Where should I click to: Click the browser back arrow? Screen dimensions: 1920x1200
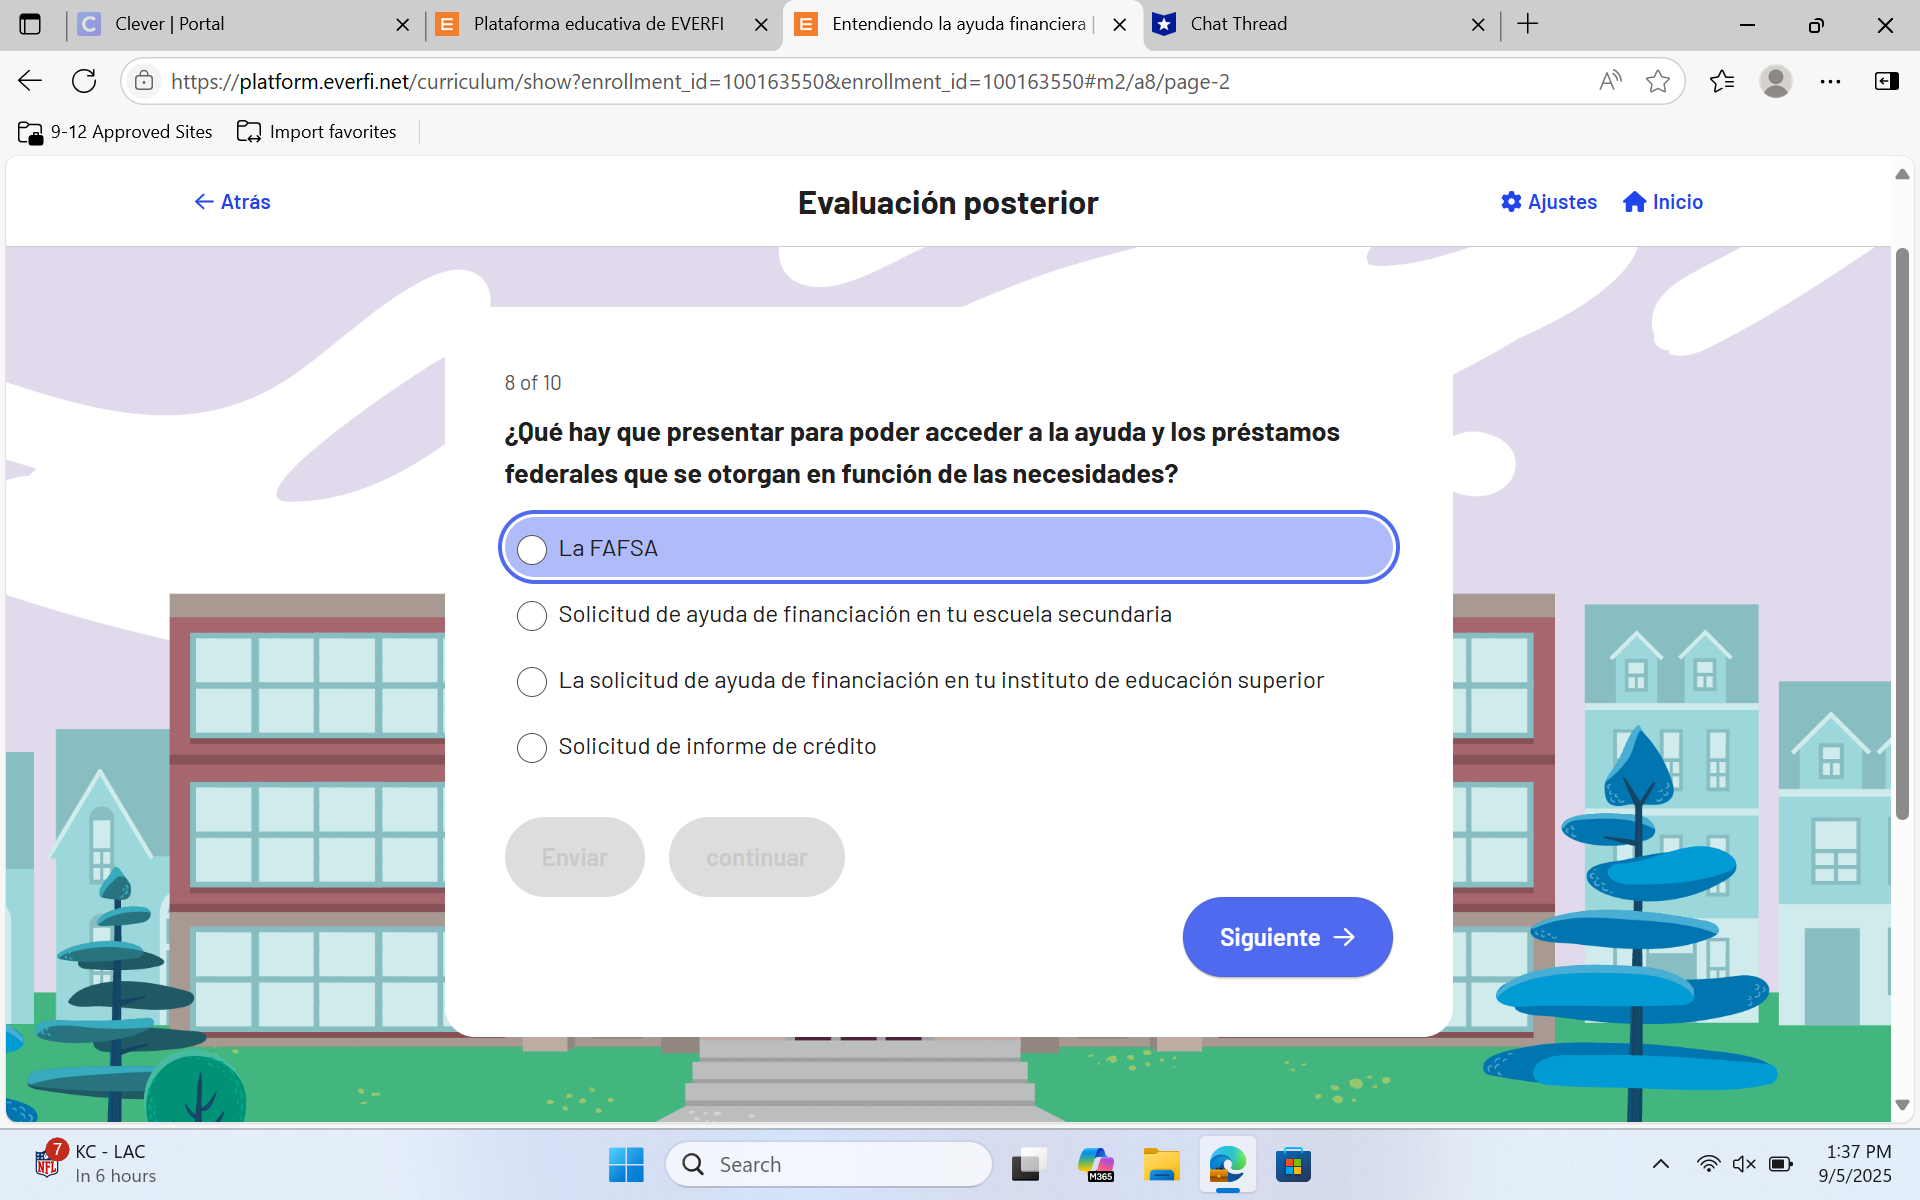coord(29,81)
